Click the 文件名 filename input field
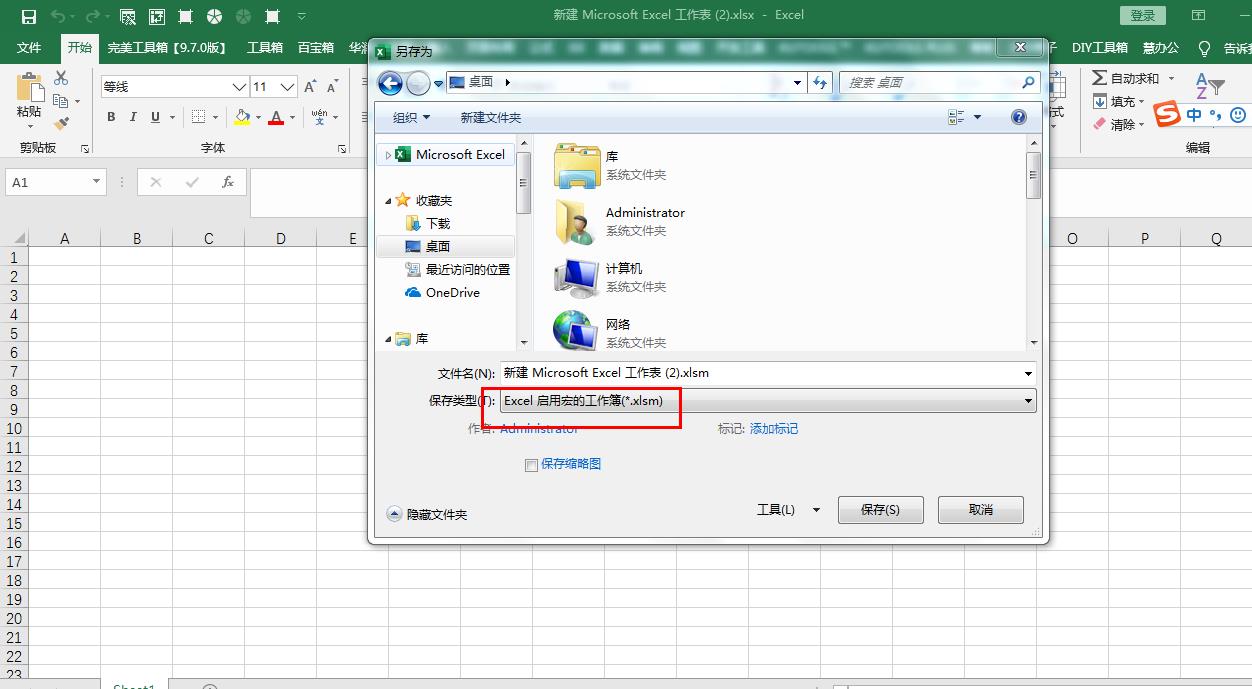This screenshot has height=689, width=1252. [x=767, y=372]
